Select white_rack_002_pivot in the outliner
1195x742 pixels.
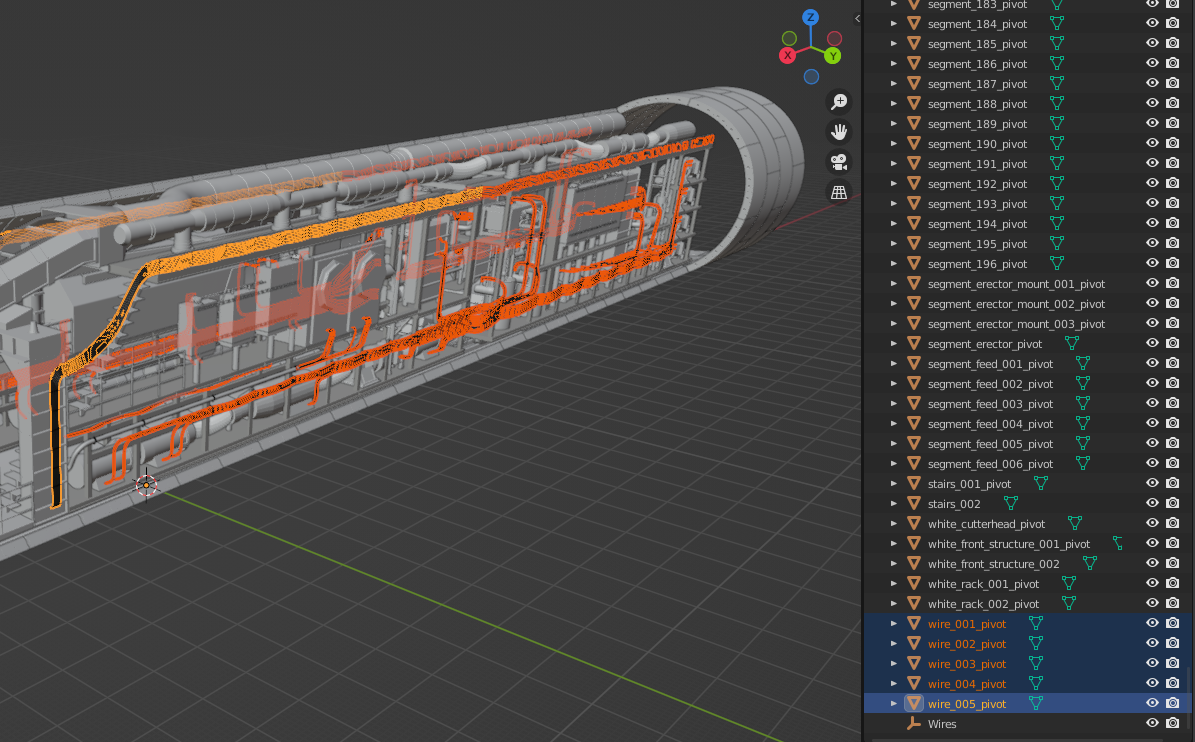(983, 603)
